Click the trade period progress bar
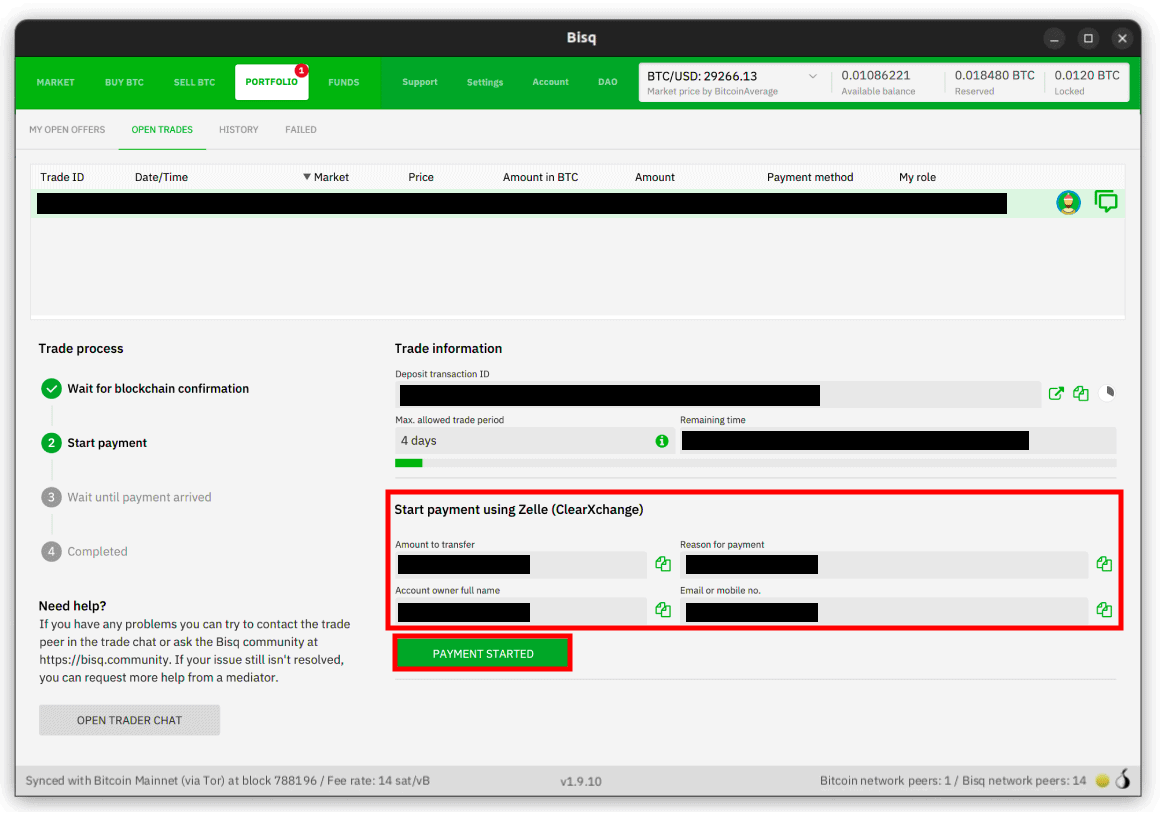1160x813 pixels. (755, 463)
